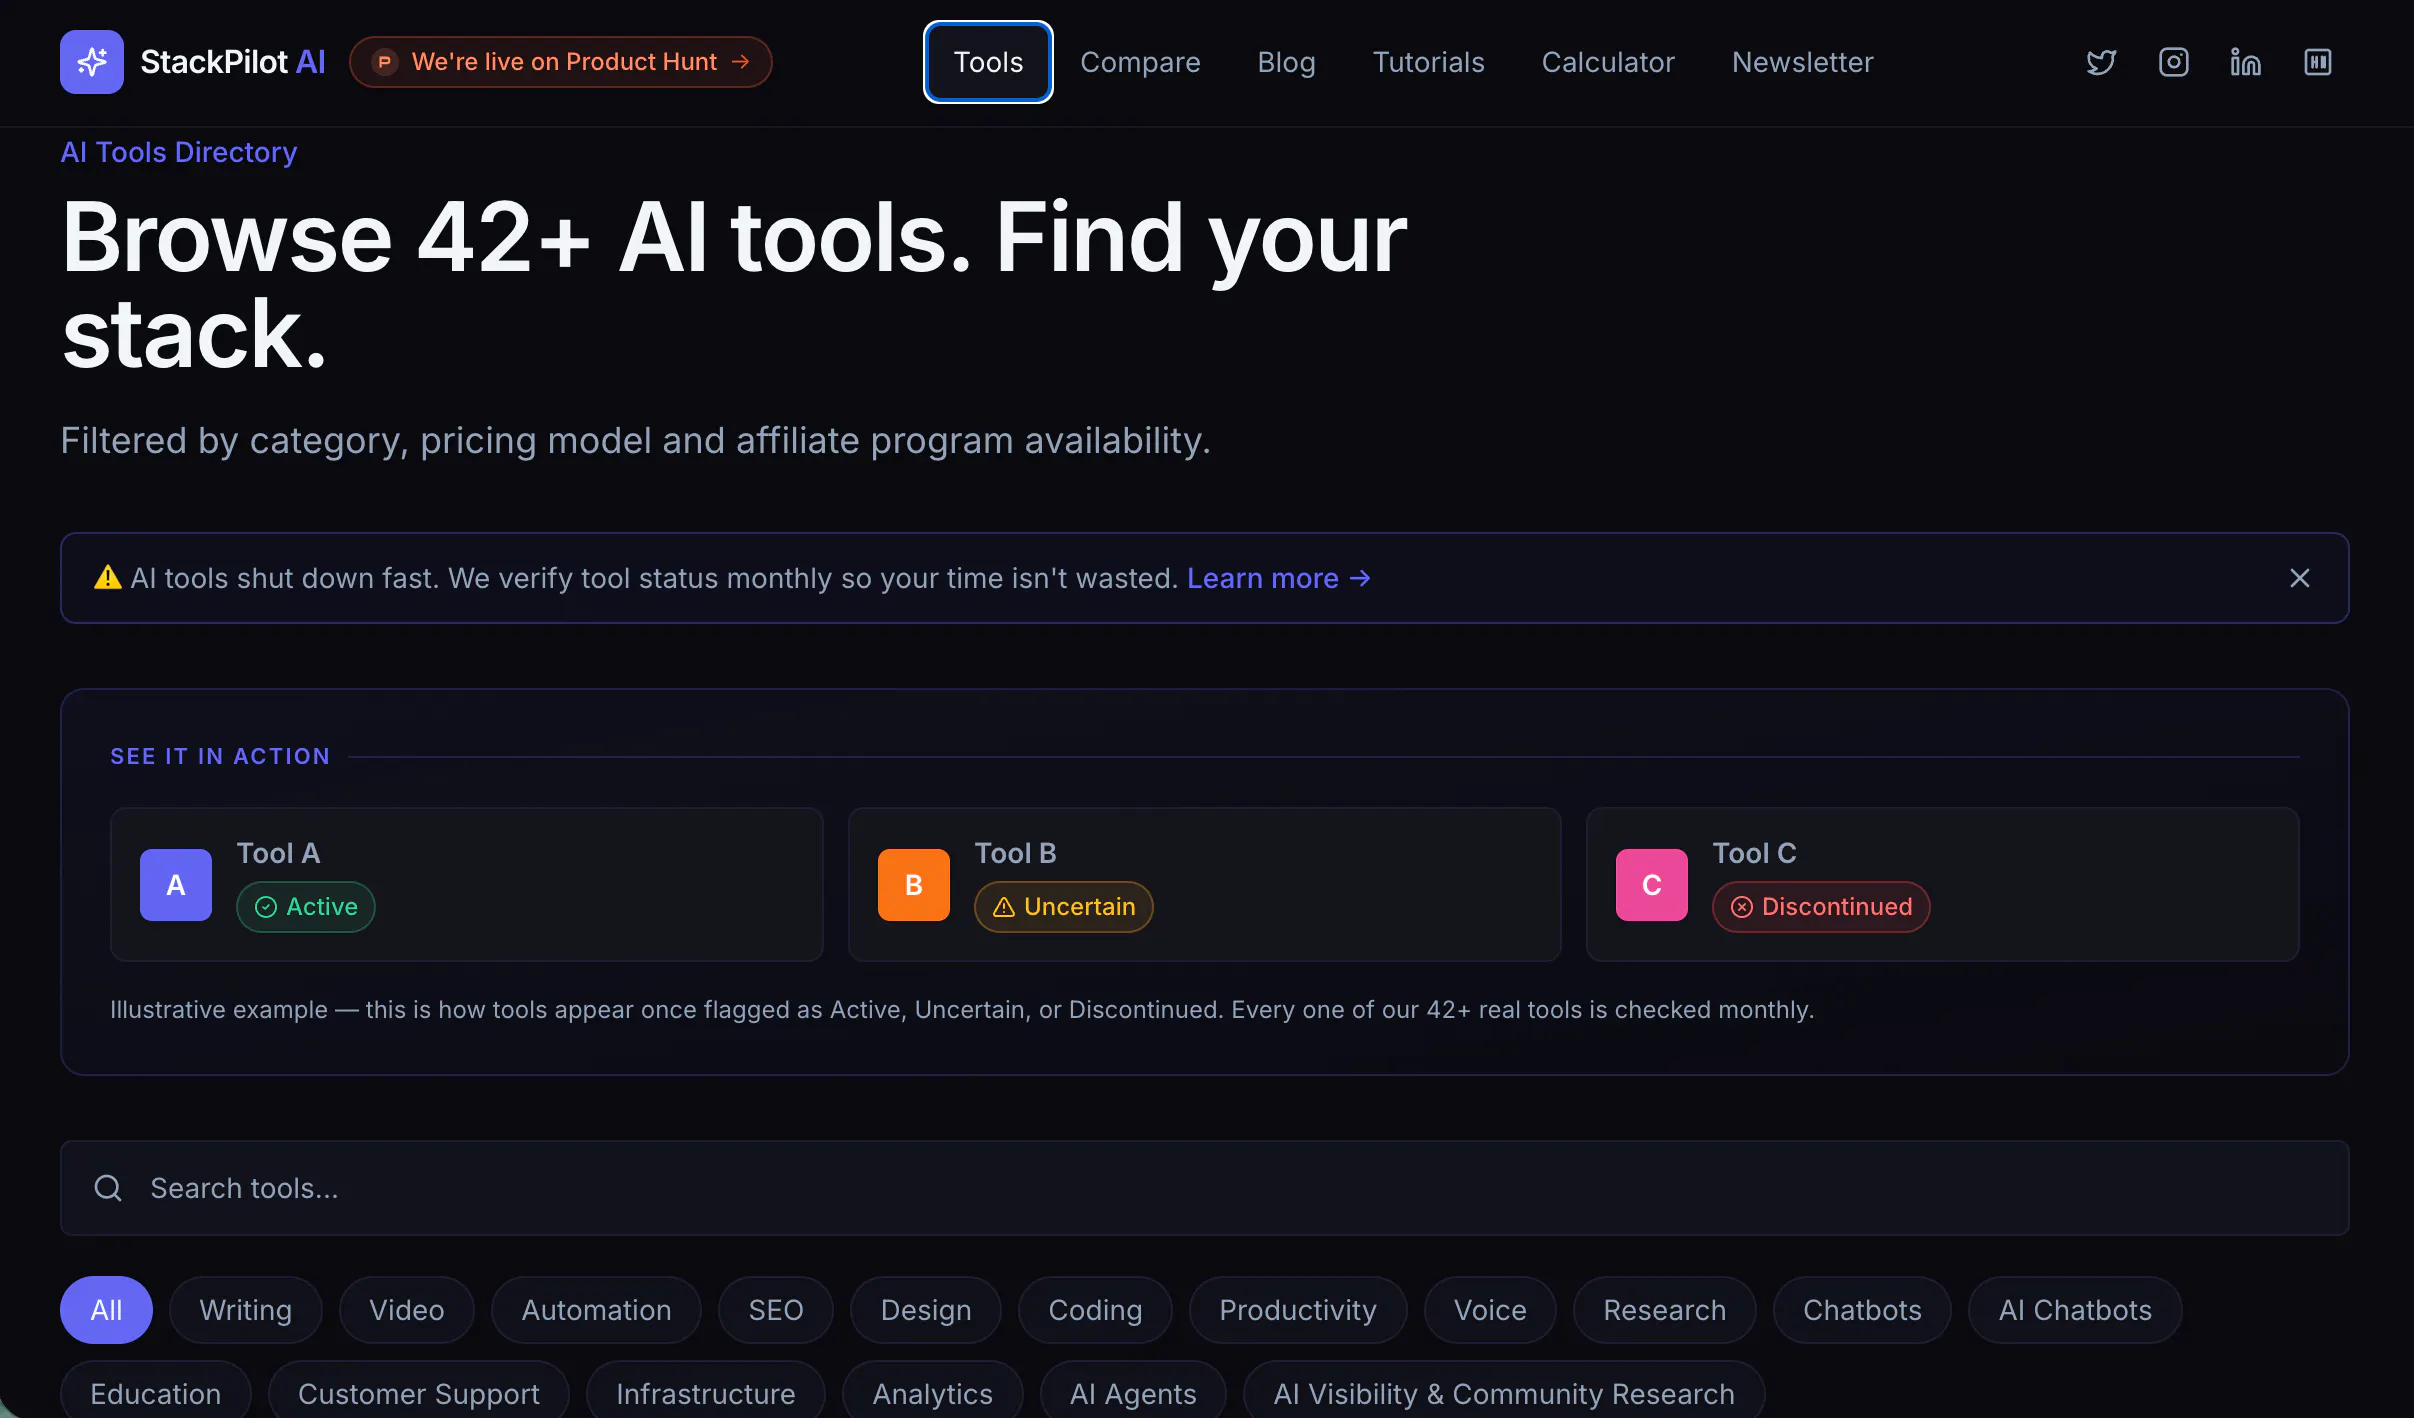Image resolution: width=2414 pixels, height=1418 pixels.
Task: Select AI Visibility & Community Research chip
Action: [x=1504, y=1392]
